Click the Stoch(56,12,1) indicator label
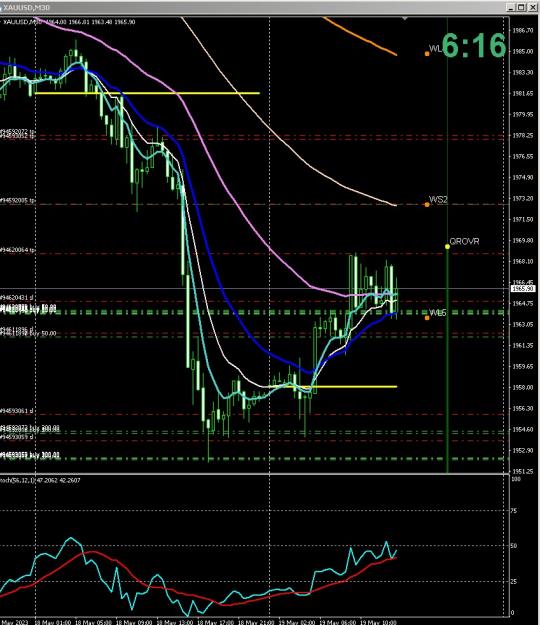 pyautogui.click(x=40, y=480)
